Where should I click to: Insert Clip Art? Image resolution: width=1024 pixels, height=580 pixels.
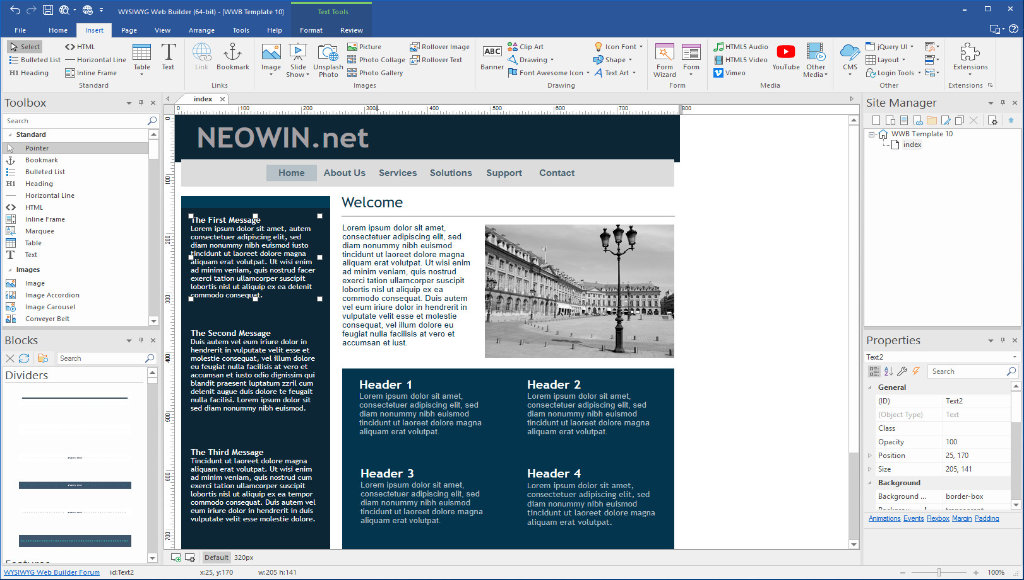point(526,46)
